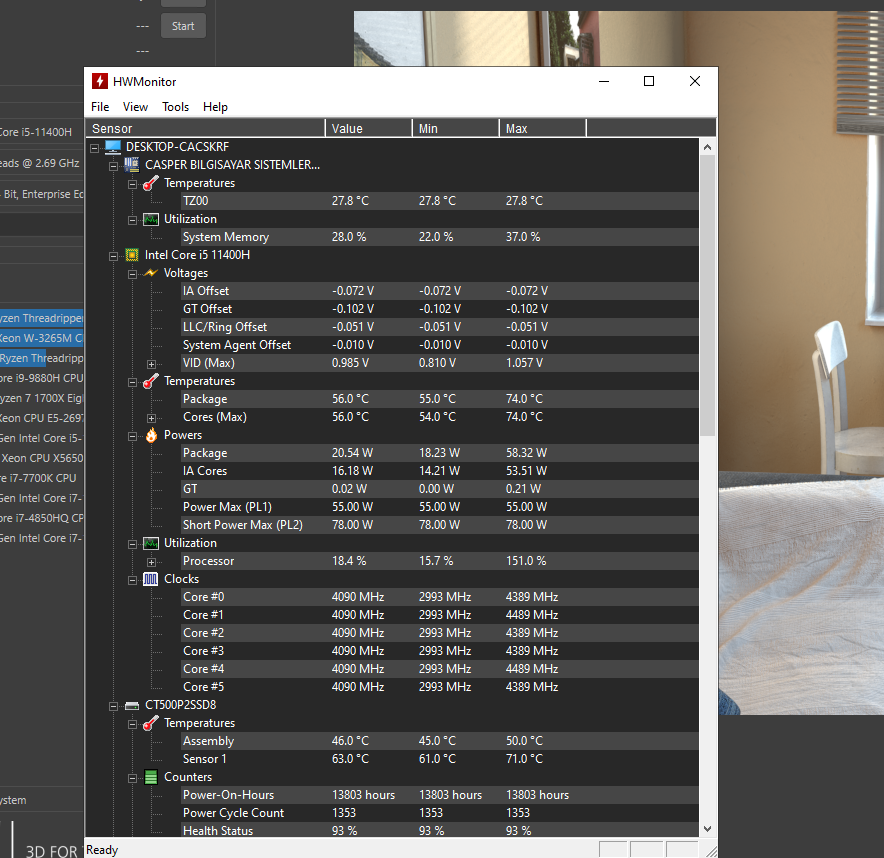The image size is (884, 858).
Task: Click the SSD Temperatures thermometer icon
Action: 151,723
